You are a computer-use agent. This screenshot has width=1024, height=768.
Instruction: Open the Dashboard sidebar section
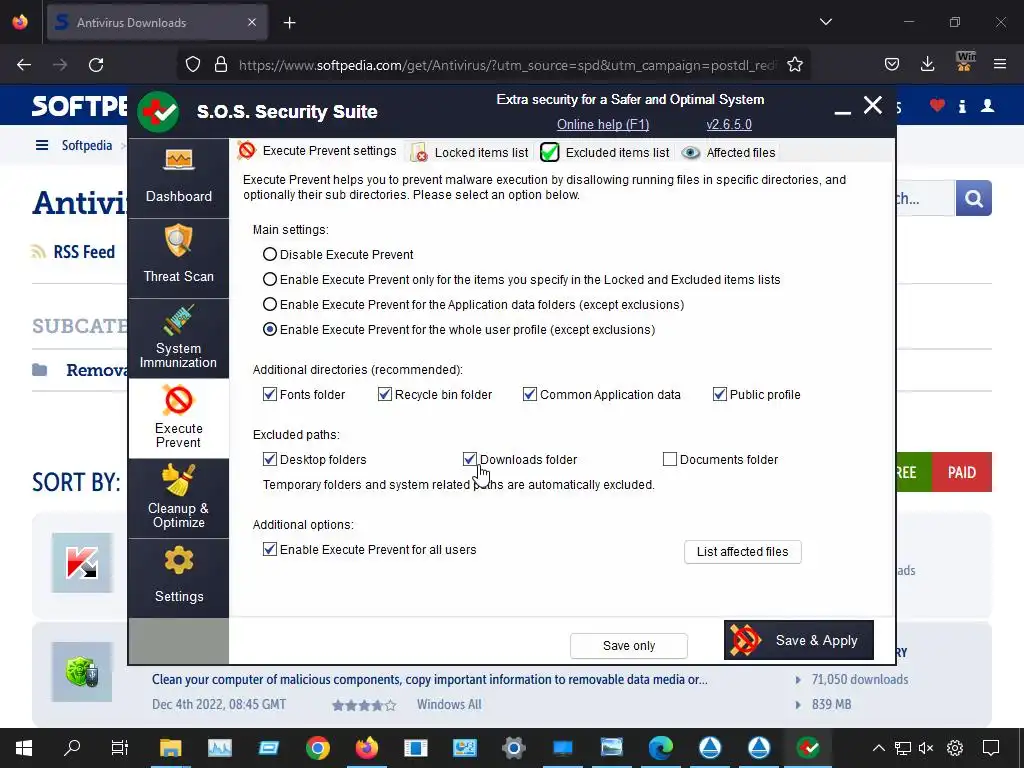tap(178, 178)
